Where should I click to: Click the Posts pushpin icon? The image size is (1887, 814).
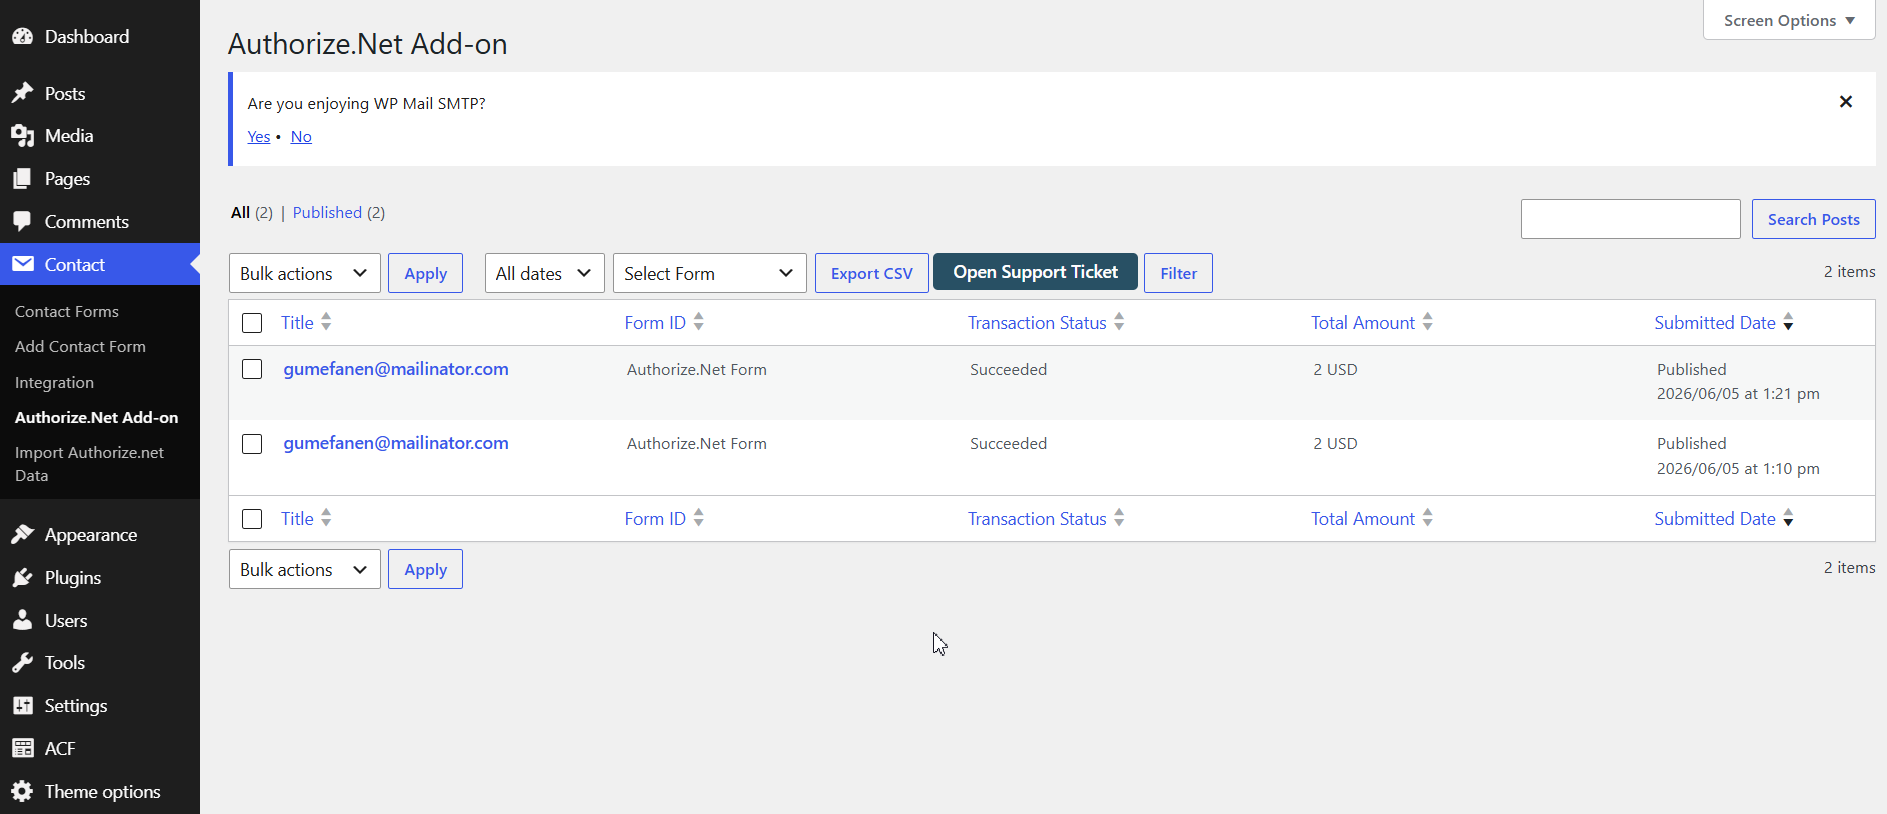22,93
